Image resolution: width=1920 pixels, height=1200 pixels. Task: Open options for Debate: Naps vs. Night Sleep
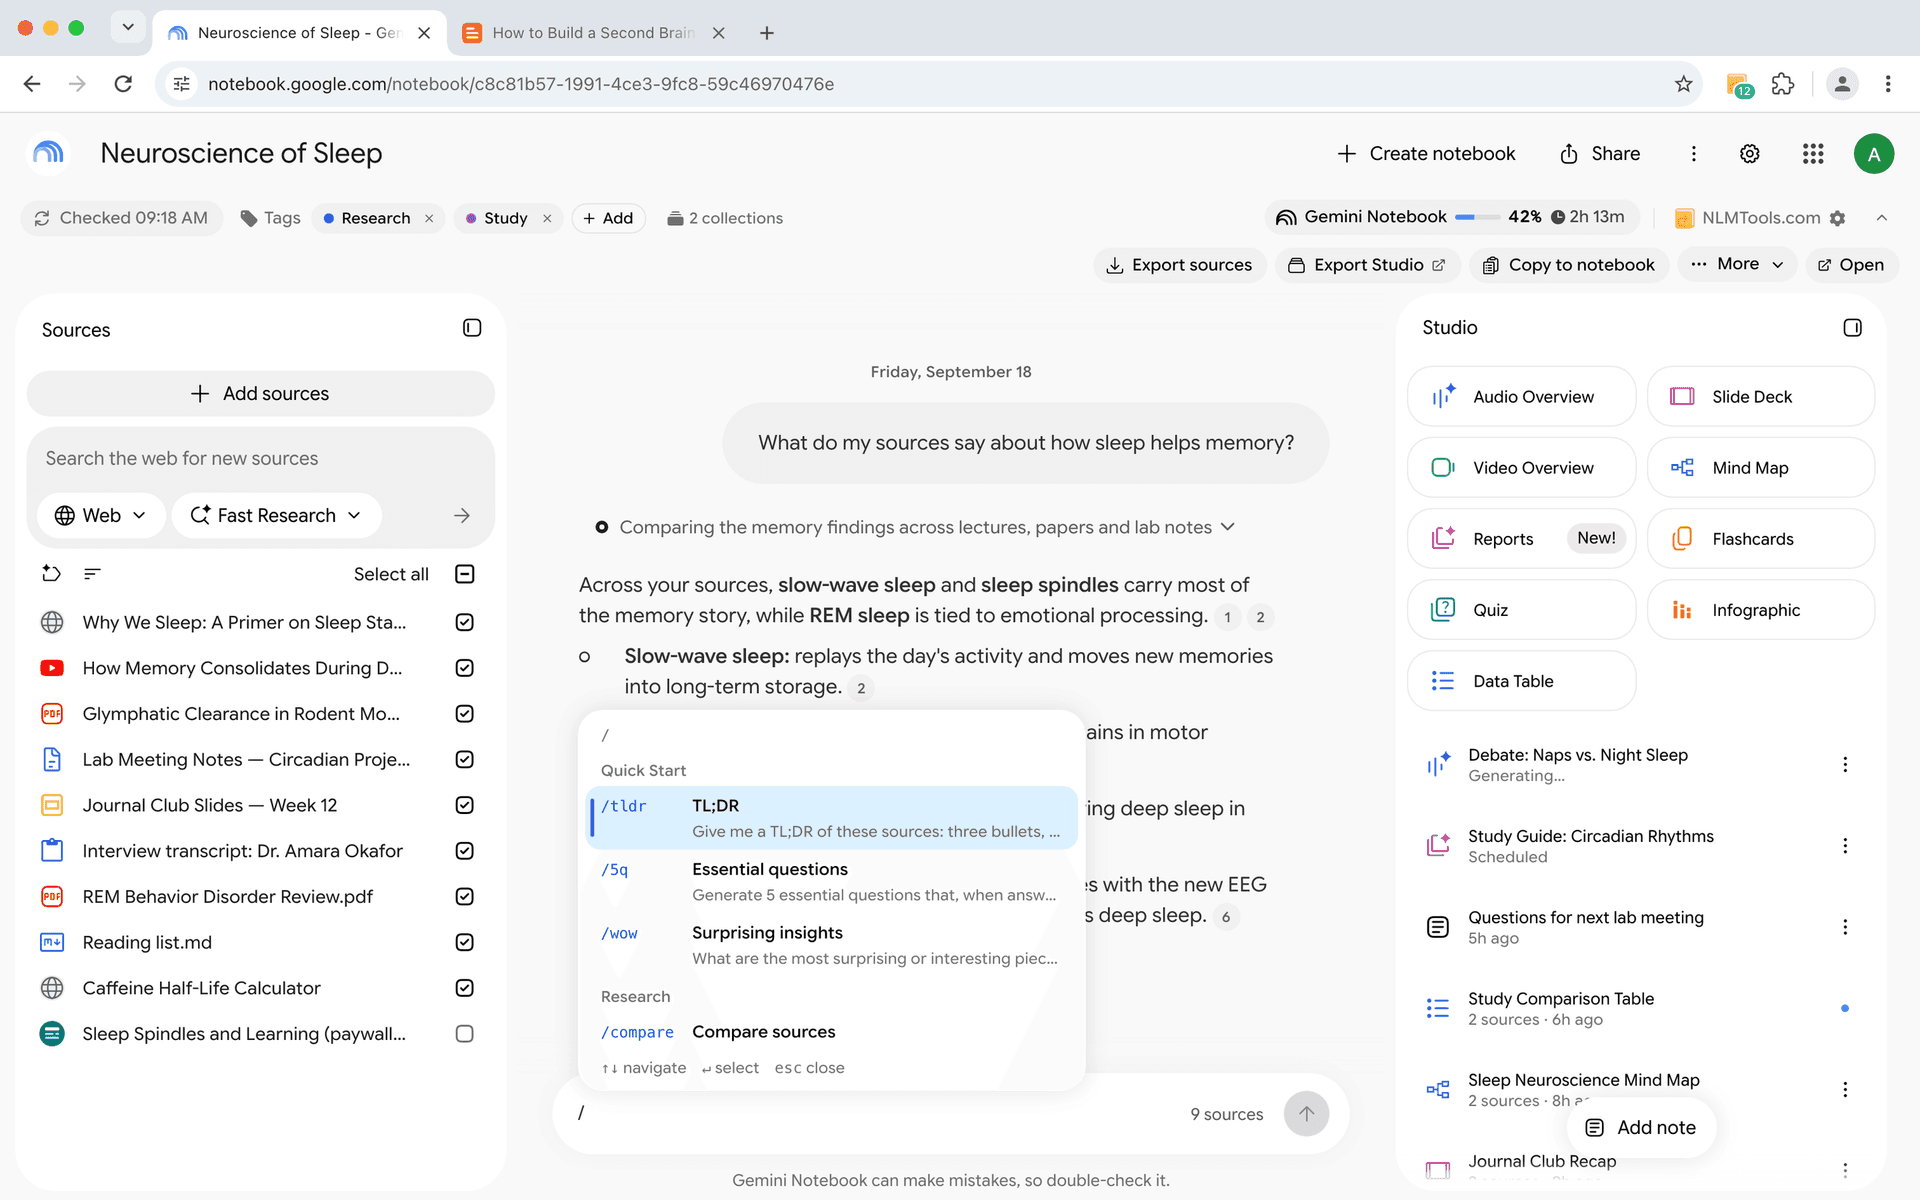pyautogui.click(x=1845, y=765)
